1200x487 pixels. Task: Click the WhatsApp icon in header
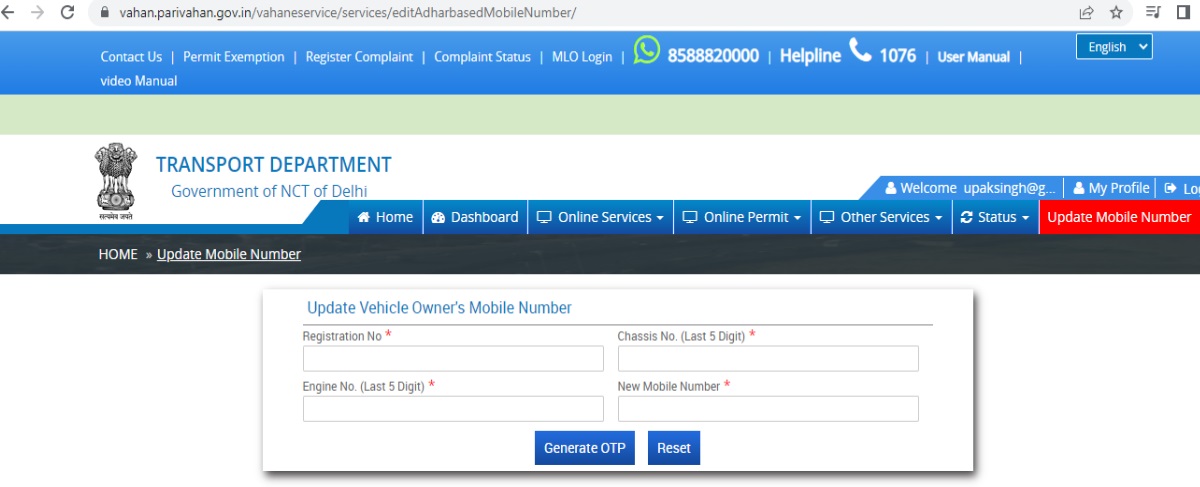647,51
